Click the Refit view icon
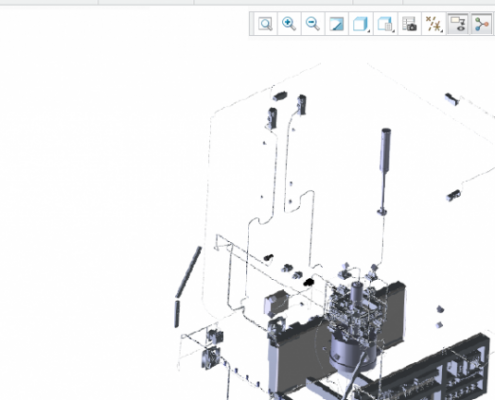Image resolution: width=495 pixels, height=400 pixels. click(265, 24)
